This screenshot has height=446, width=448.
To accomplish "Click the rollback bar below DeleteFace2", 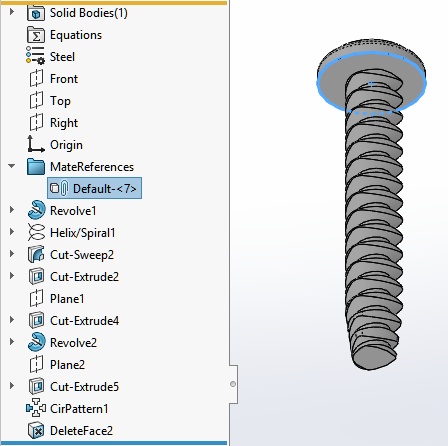I will point(114,443).
